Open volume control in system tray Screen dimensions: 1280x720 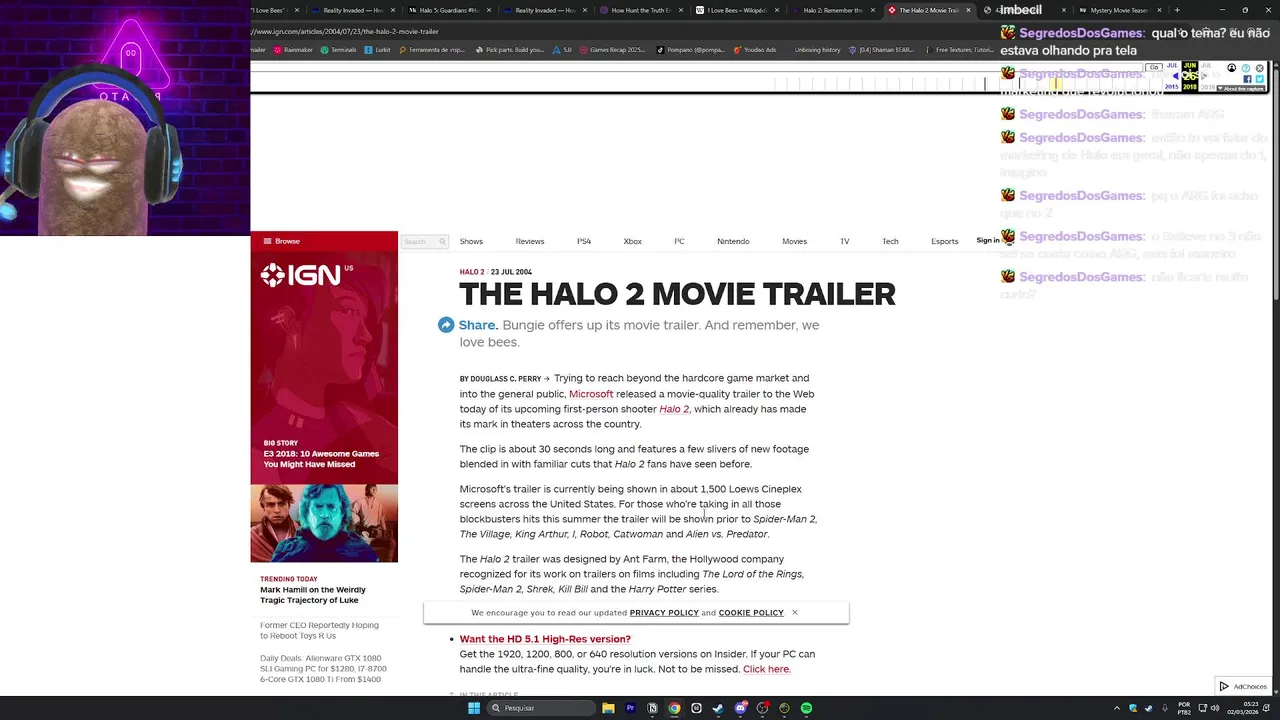tap(1215, 708)
